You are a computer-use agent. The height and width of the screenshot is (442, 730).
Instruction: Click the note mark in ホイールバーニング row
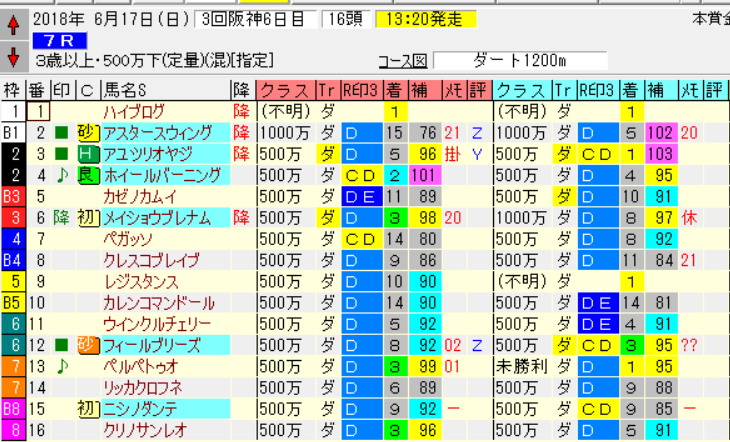click(x=62, y=175)
